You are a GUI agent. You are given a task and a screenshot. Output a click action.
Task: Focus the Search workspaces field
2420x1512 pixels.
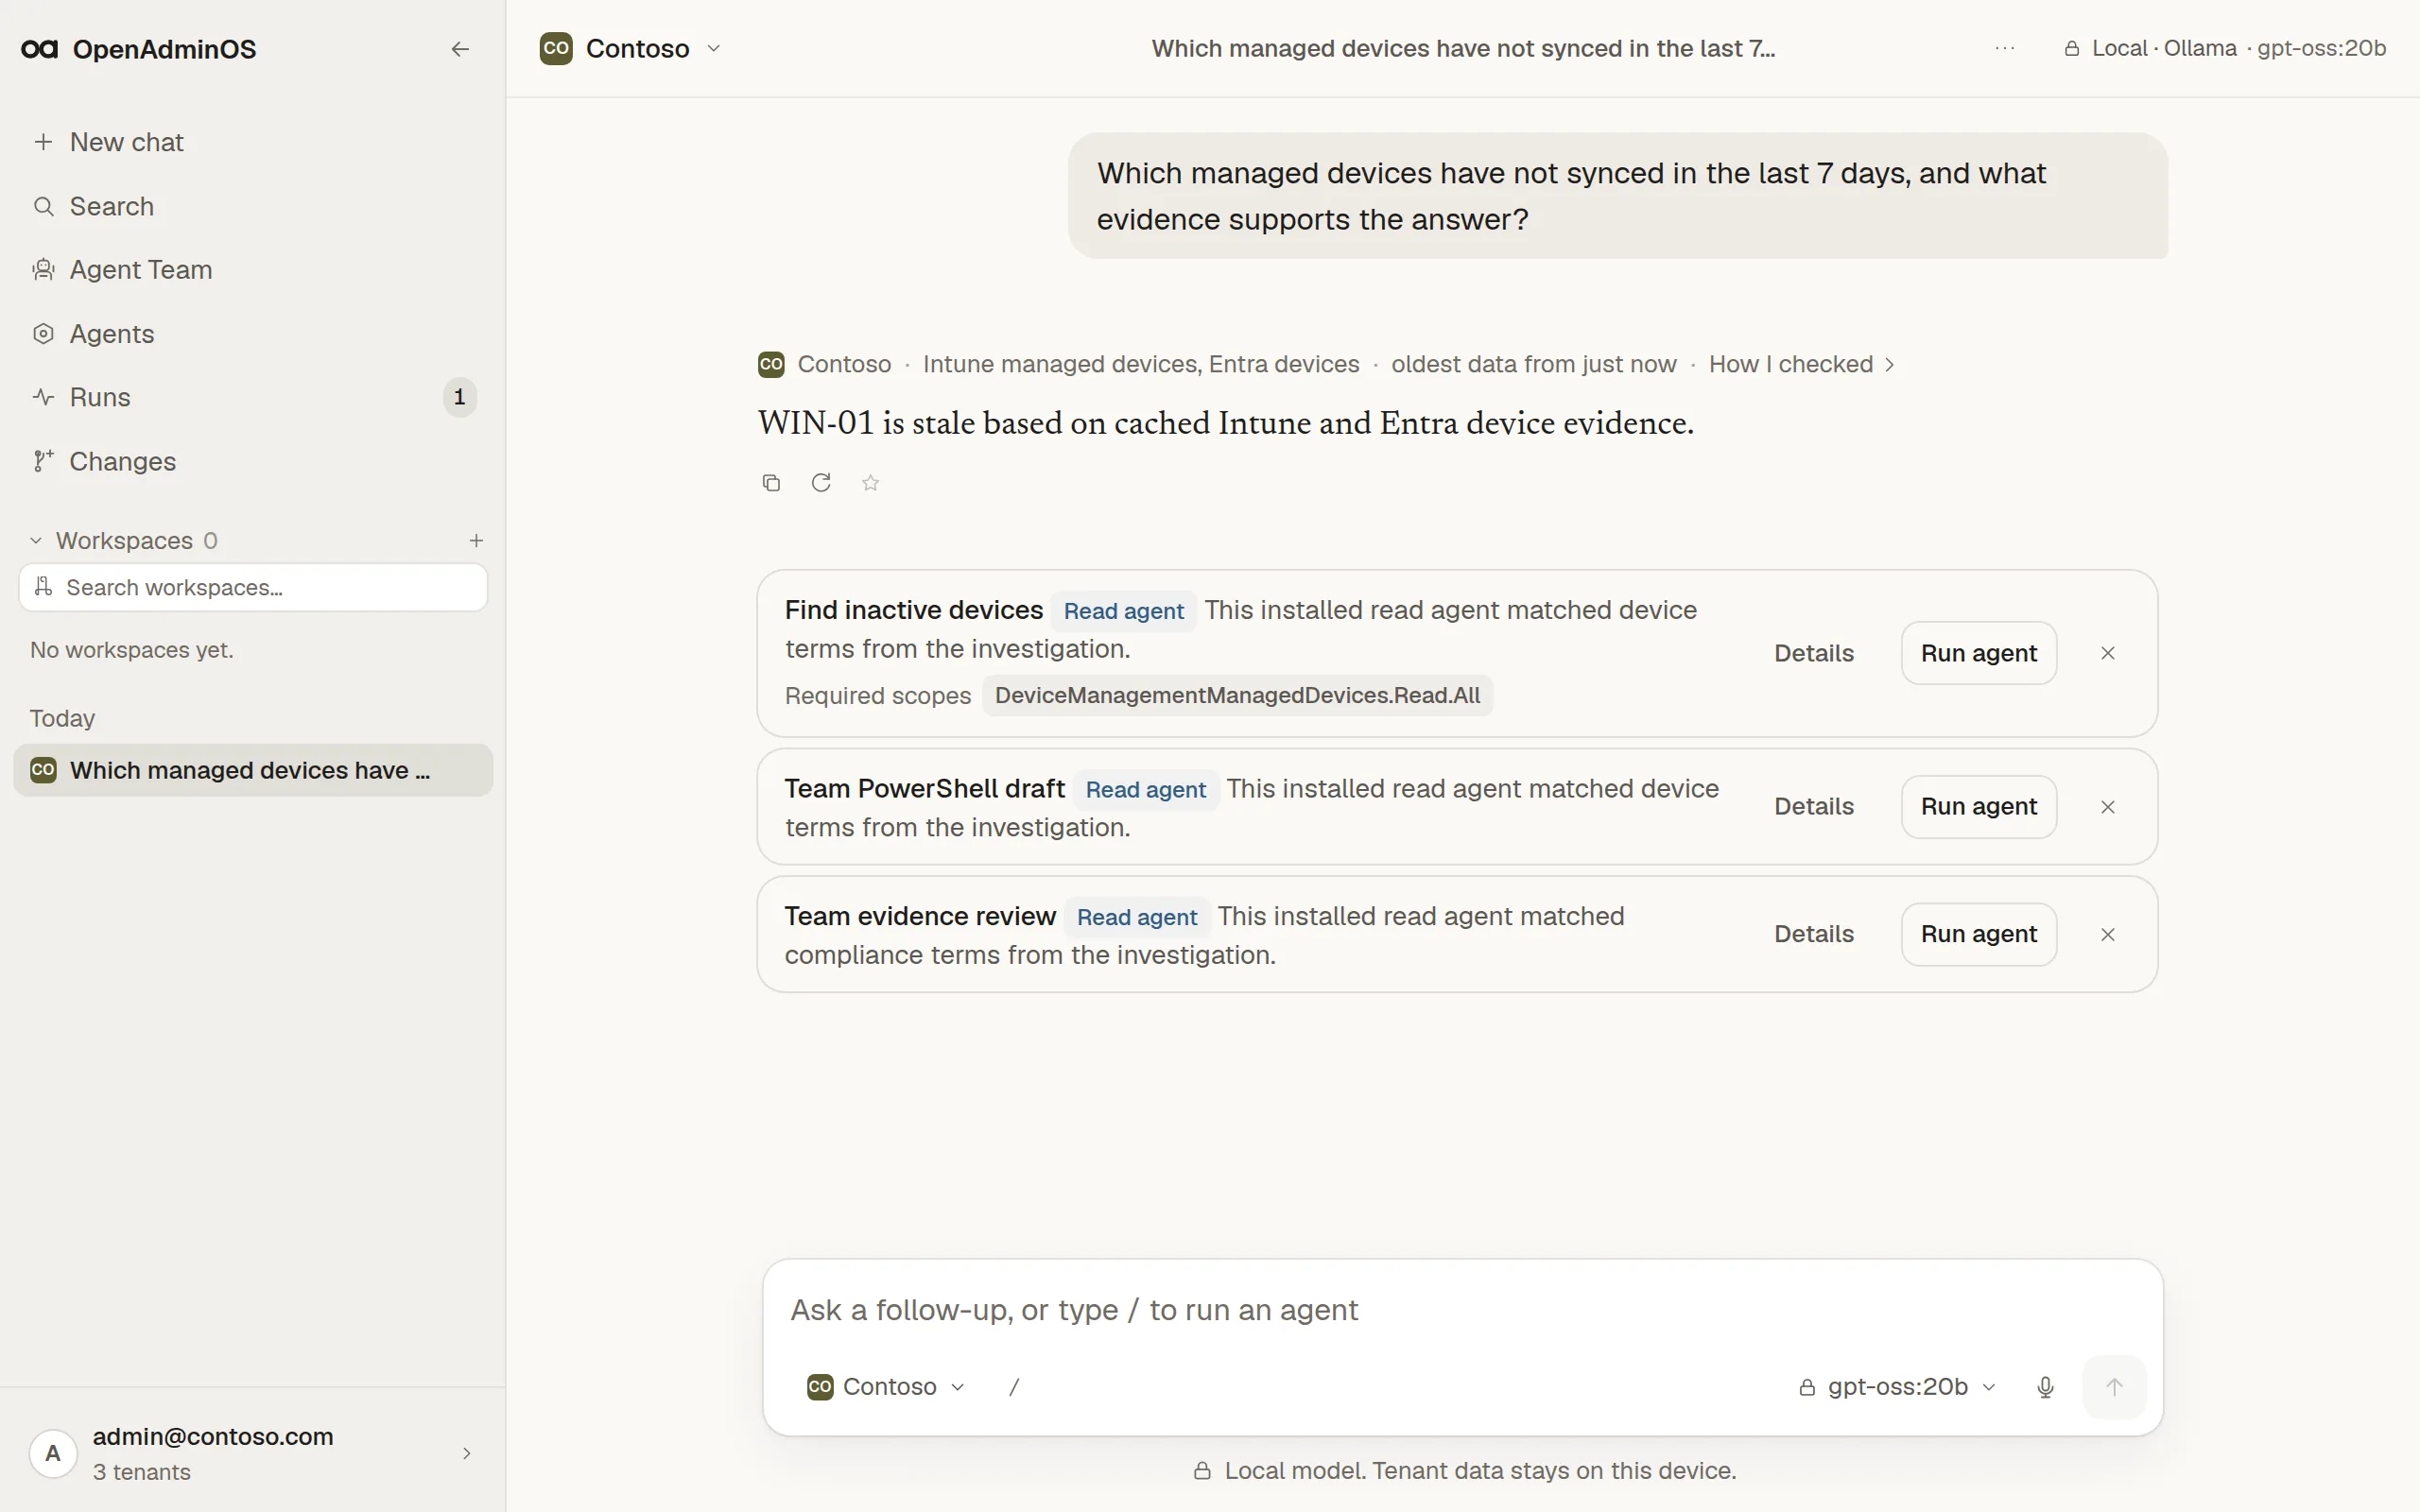253,587
